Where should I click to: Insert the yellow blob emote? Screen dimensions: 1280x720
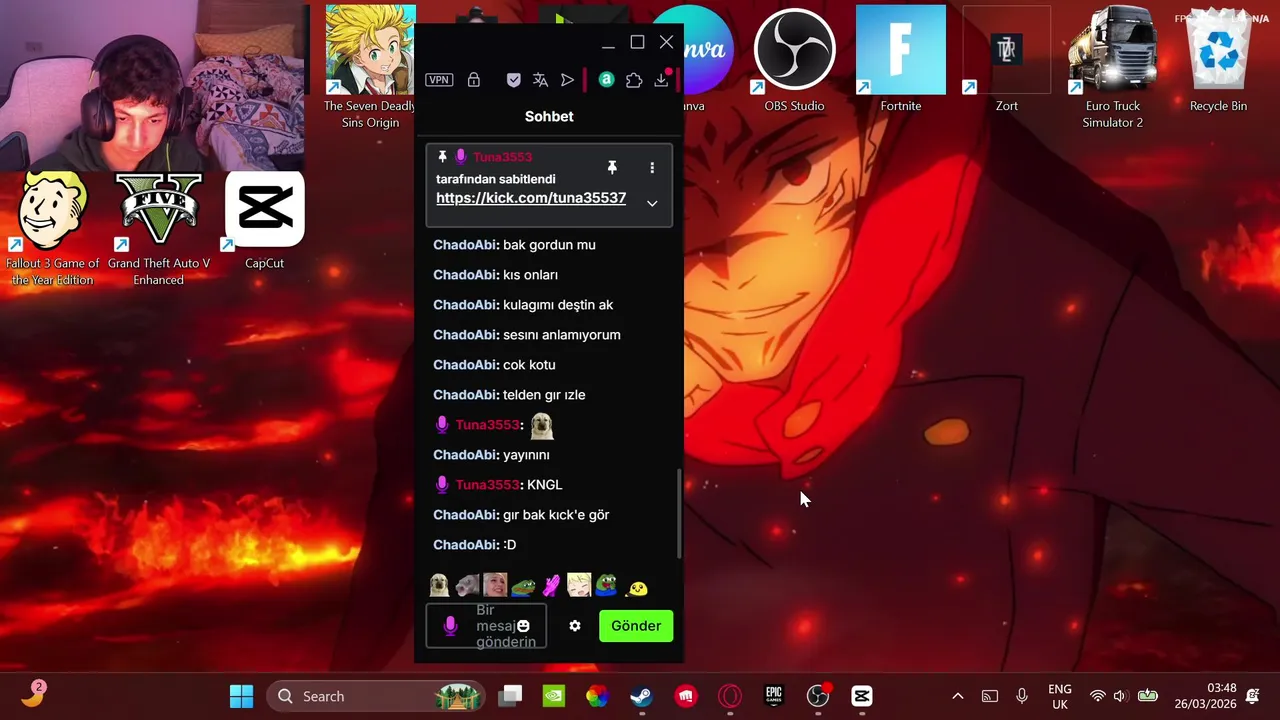(x=637, y=588)
